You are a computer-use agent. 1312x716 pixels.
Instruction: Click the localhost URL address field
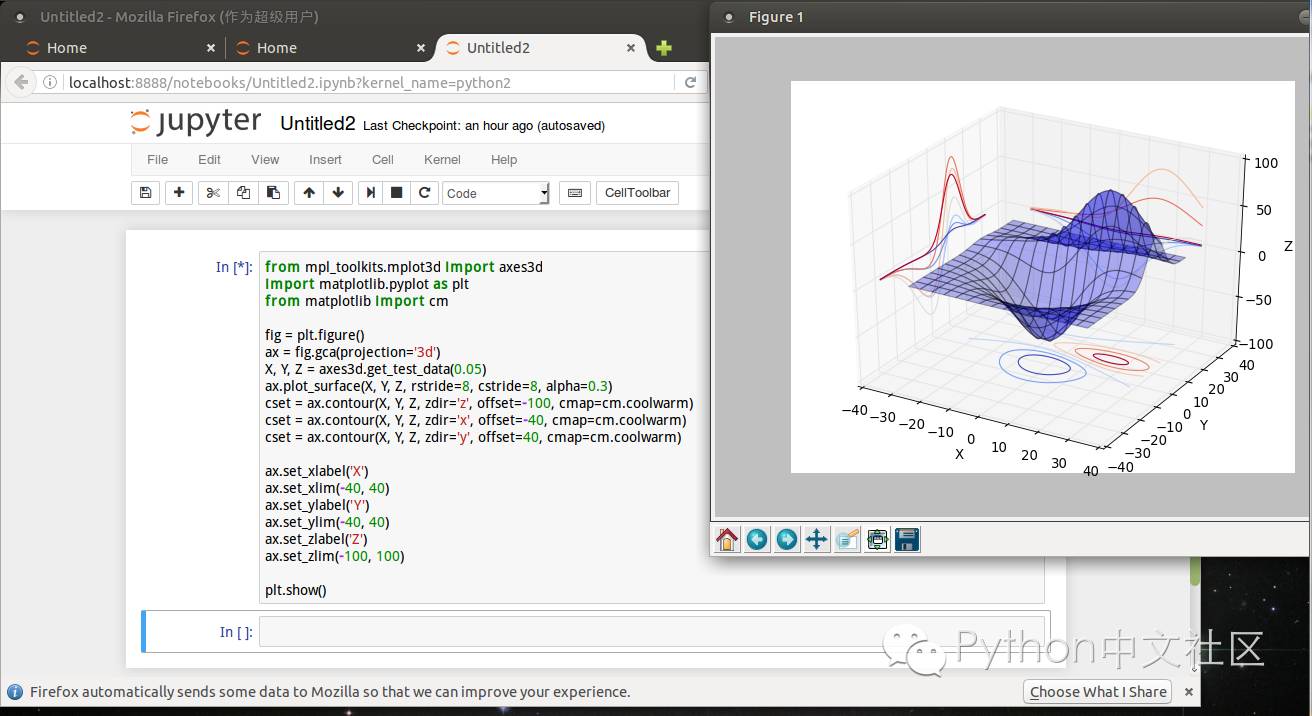click(370, 83)
